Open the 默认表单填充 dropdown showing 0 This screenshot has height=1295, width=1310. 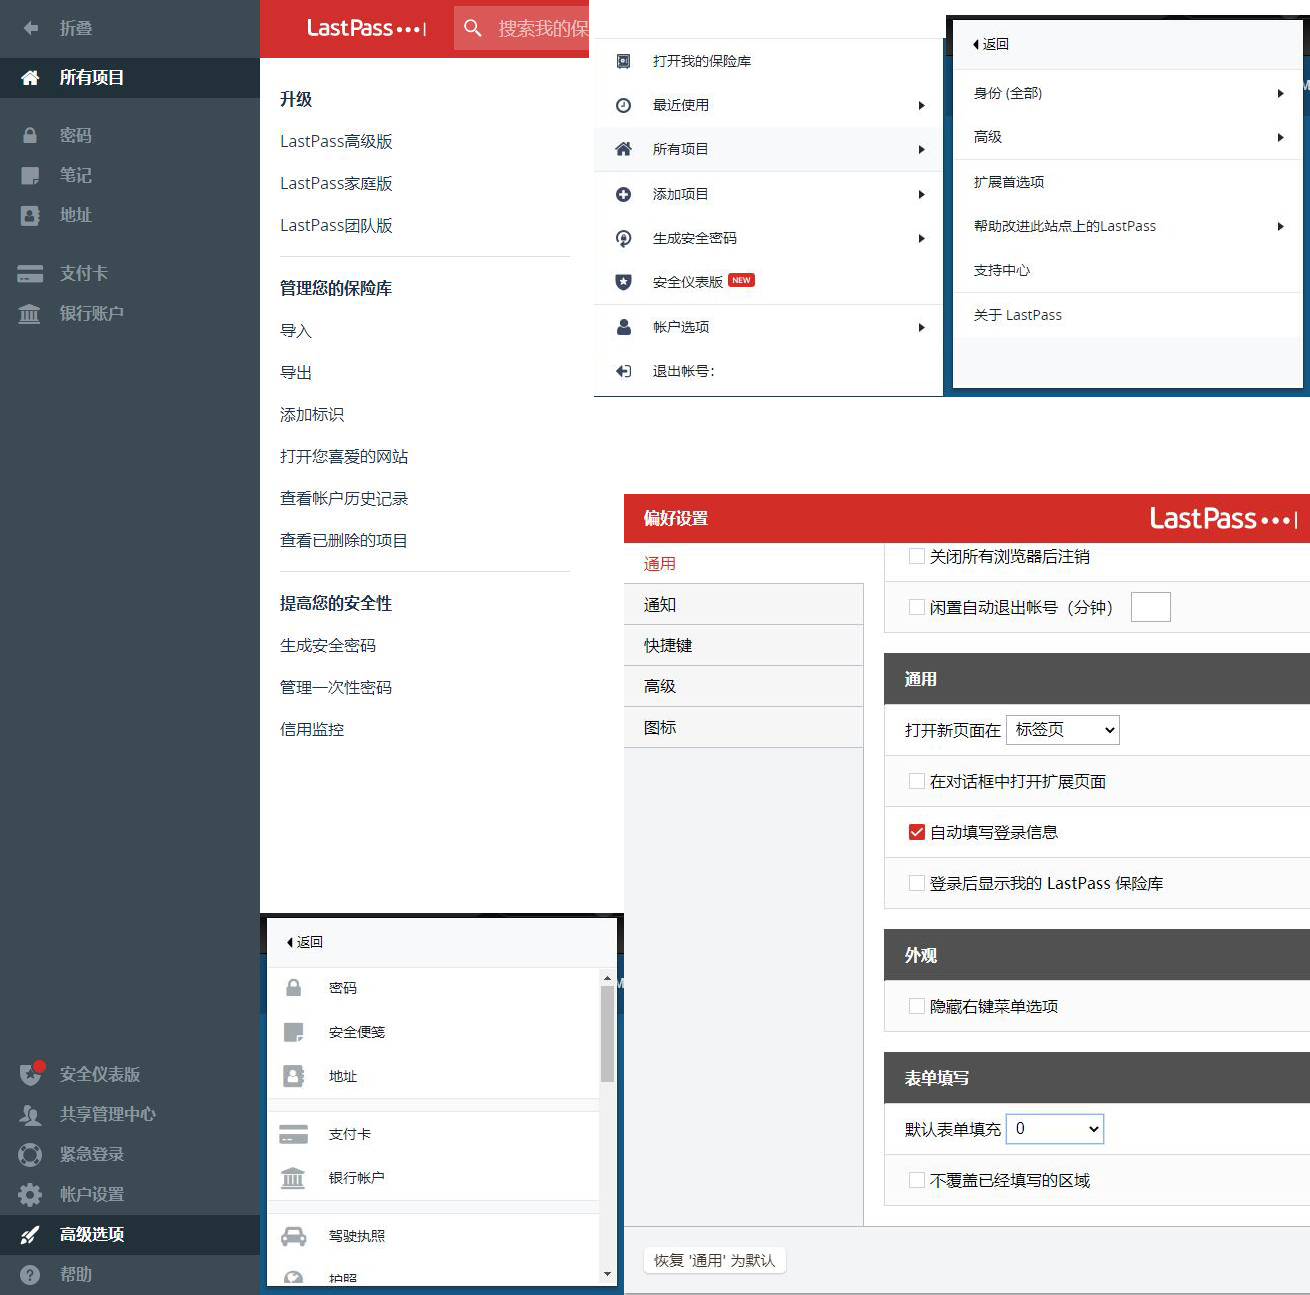click(1055, 1129)
